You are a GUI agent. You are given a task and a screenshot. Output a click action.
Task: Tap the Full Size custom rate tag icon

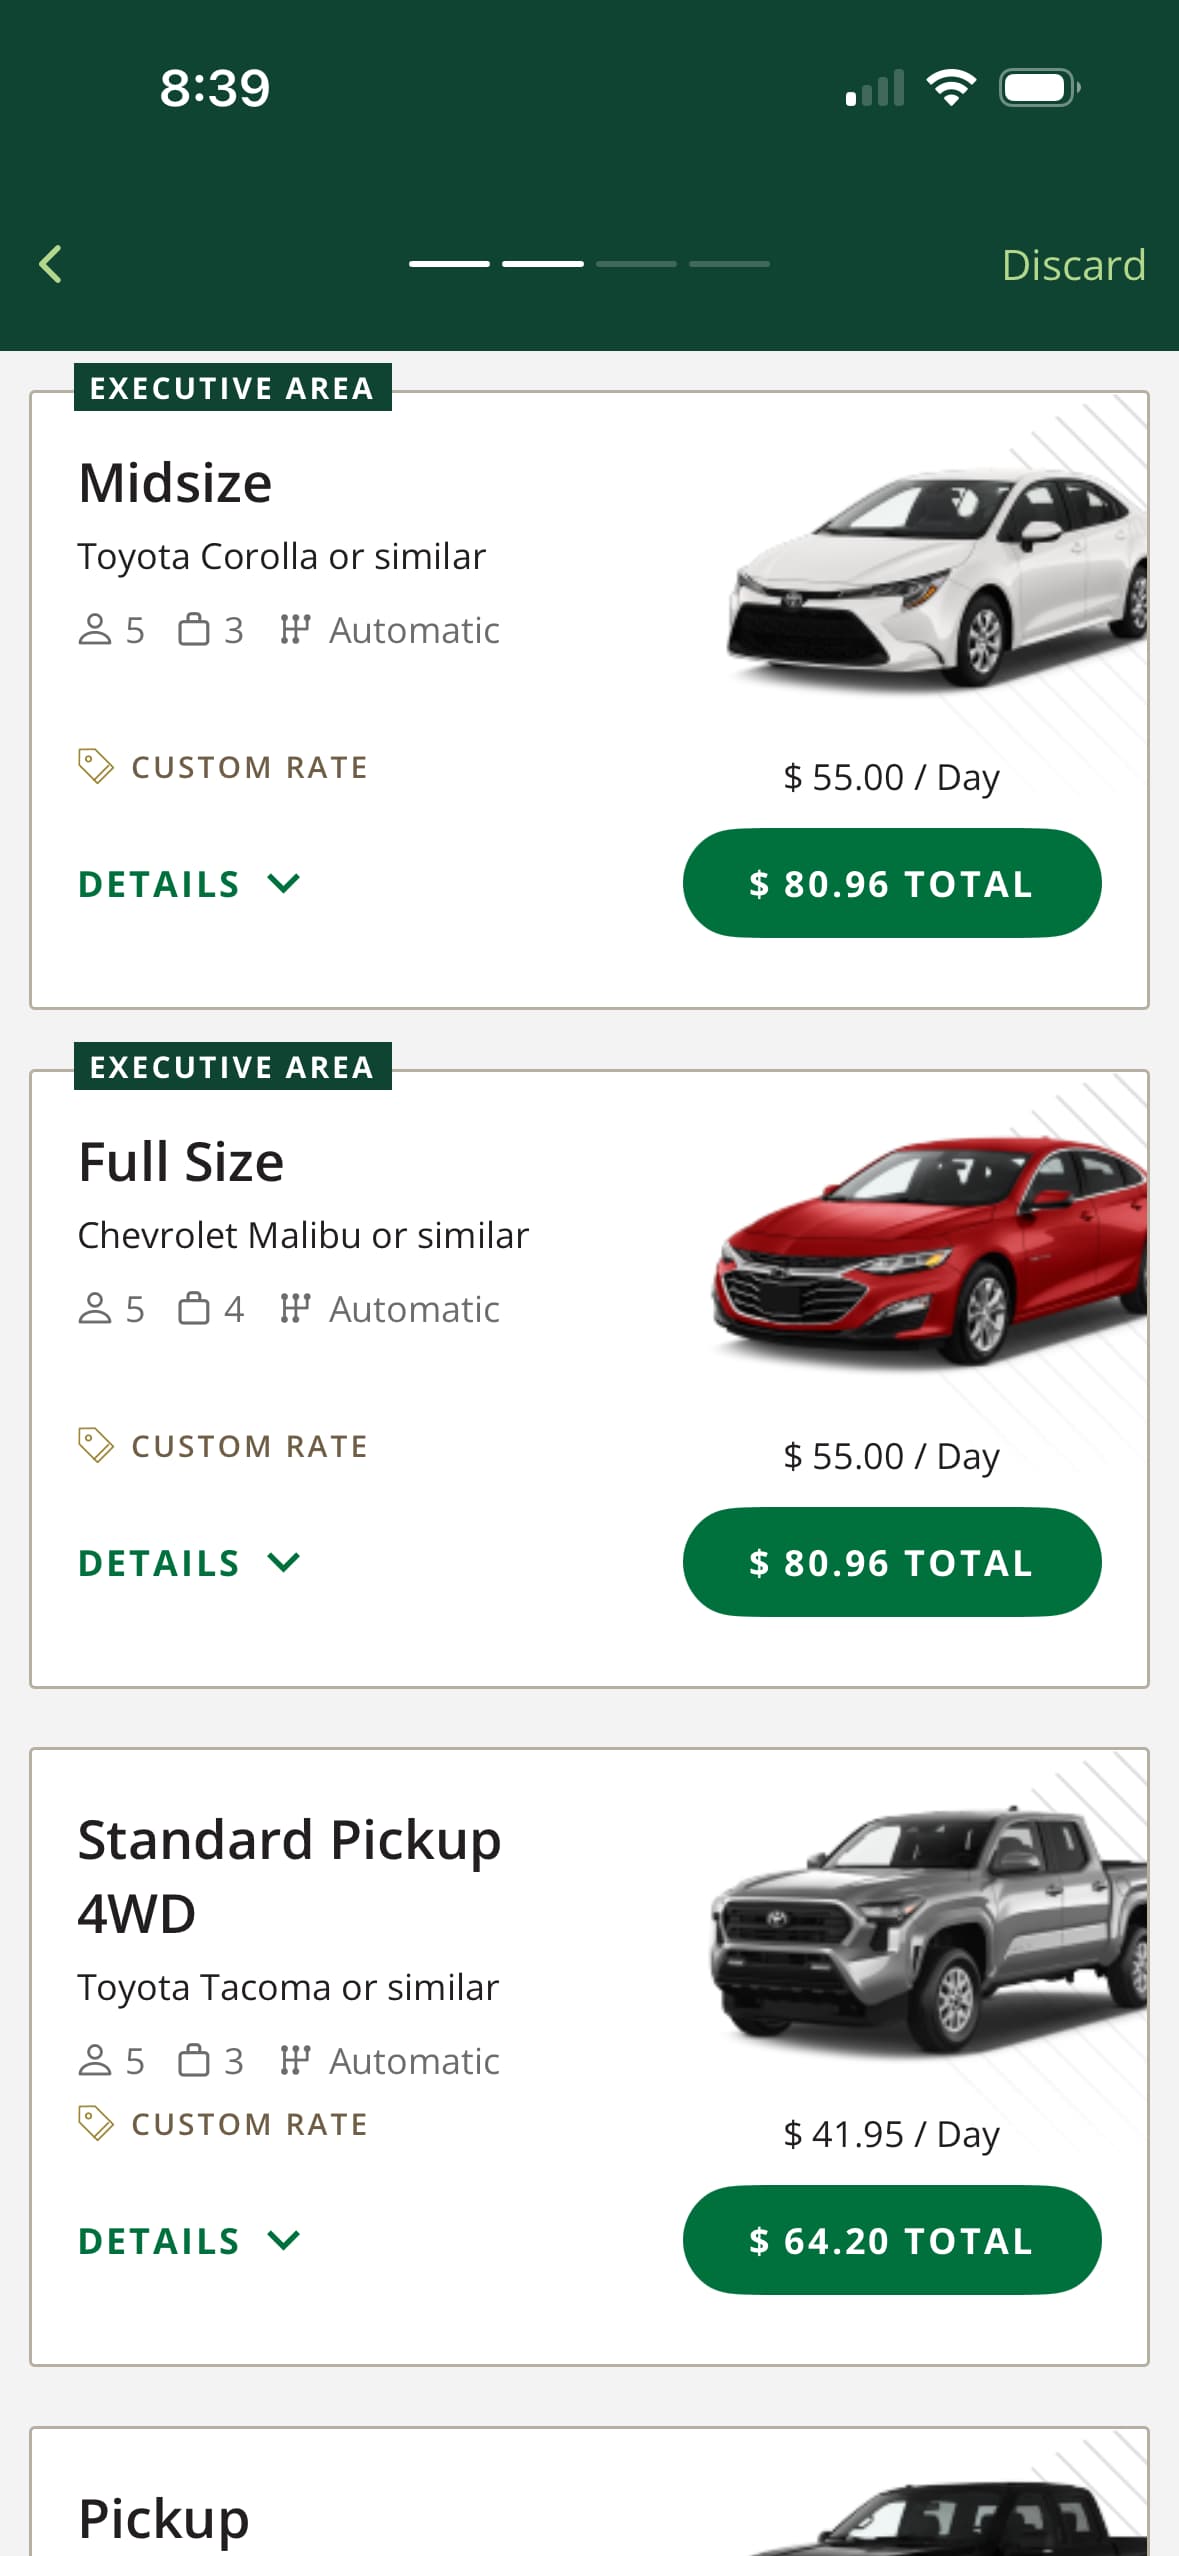96,1446
